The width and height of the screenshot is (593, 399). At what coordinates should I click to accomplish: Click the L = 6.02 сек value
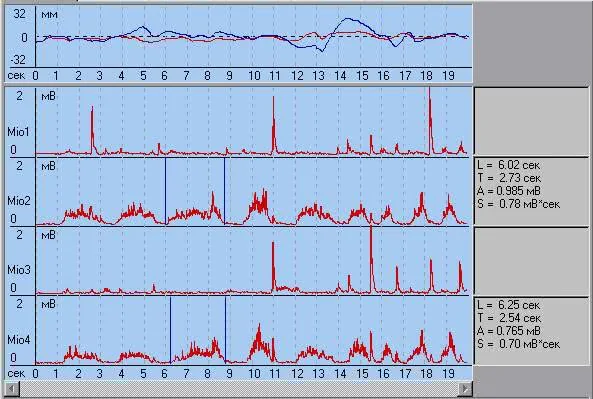(508, 165)
